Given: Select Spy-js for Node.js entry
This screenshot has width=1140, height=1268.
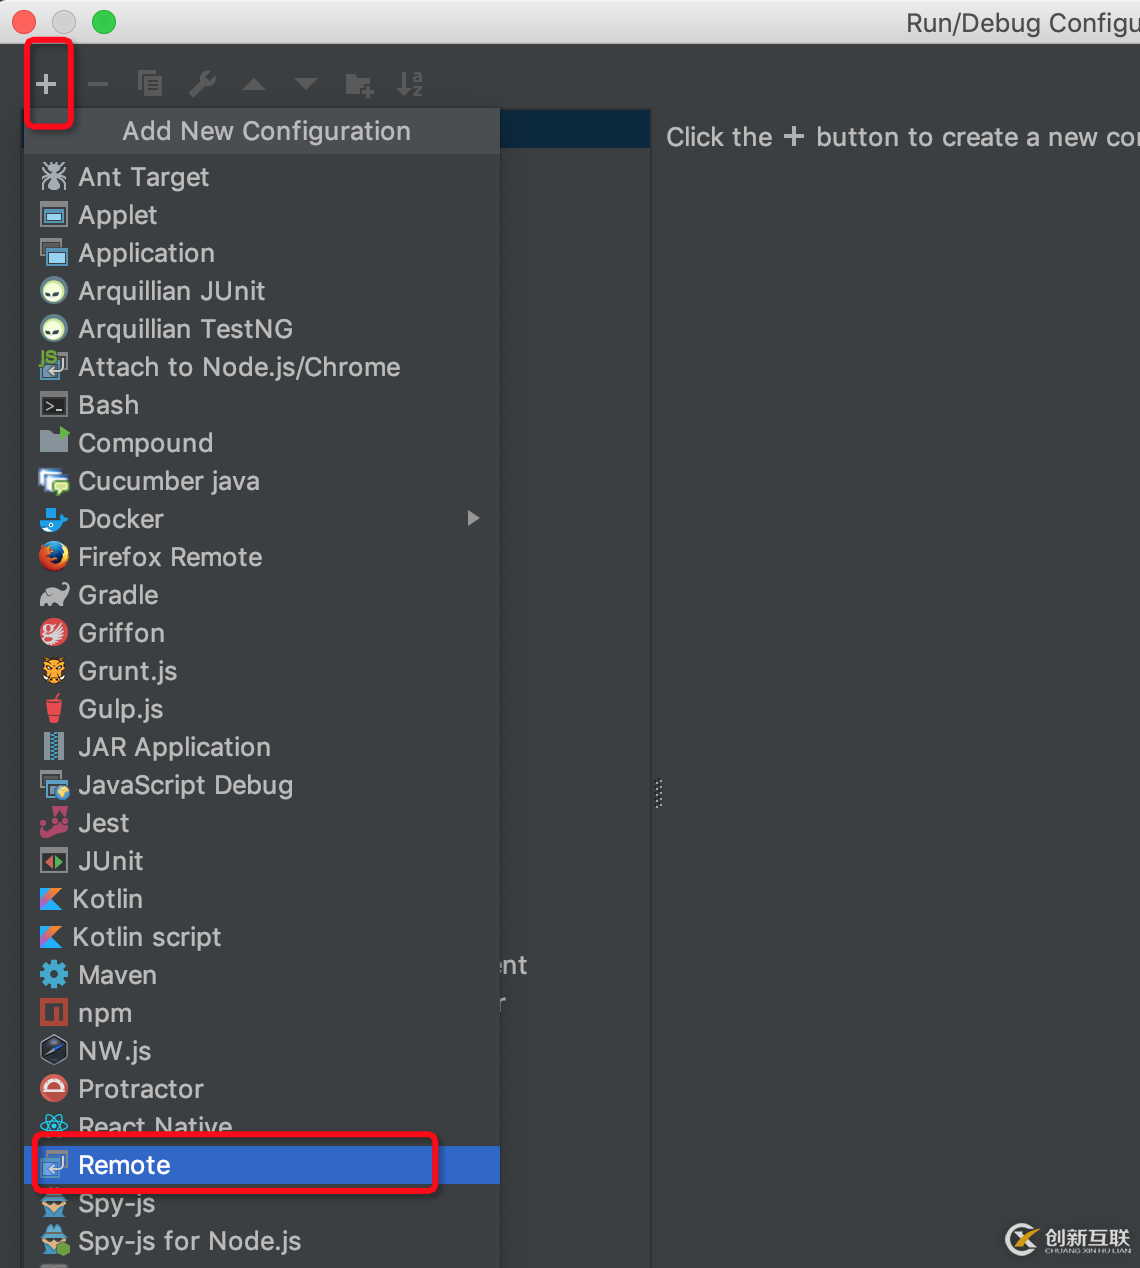Looking at the screenshot, I should pos(262,1241).
